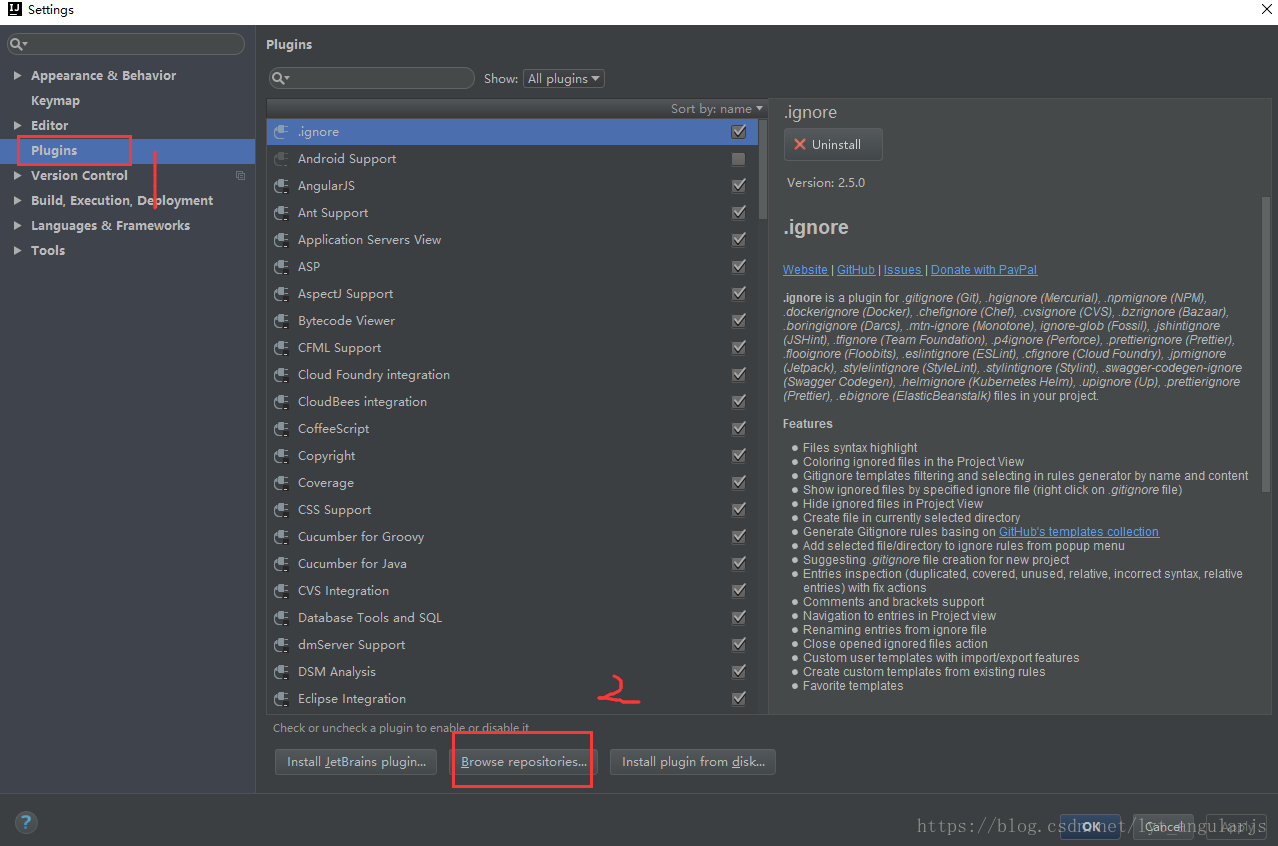Click Install plugin from disk button

click(693, 762)
